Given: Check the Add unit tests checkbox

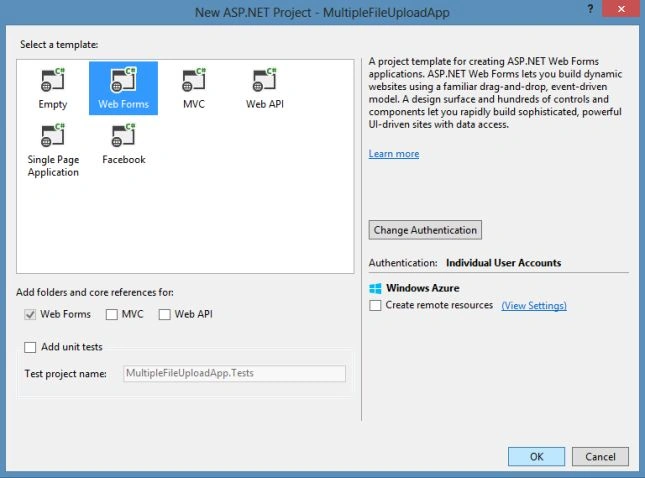Looking at the screenshot, I should (x=30, y=347).
